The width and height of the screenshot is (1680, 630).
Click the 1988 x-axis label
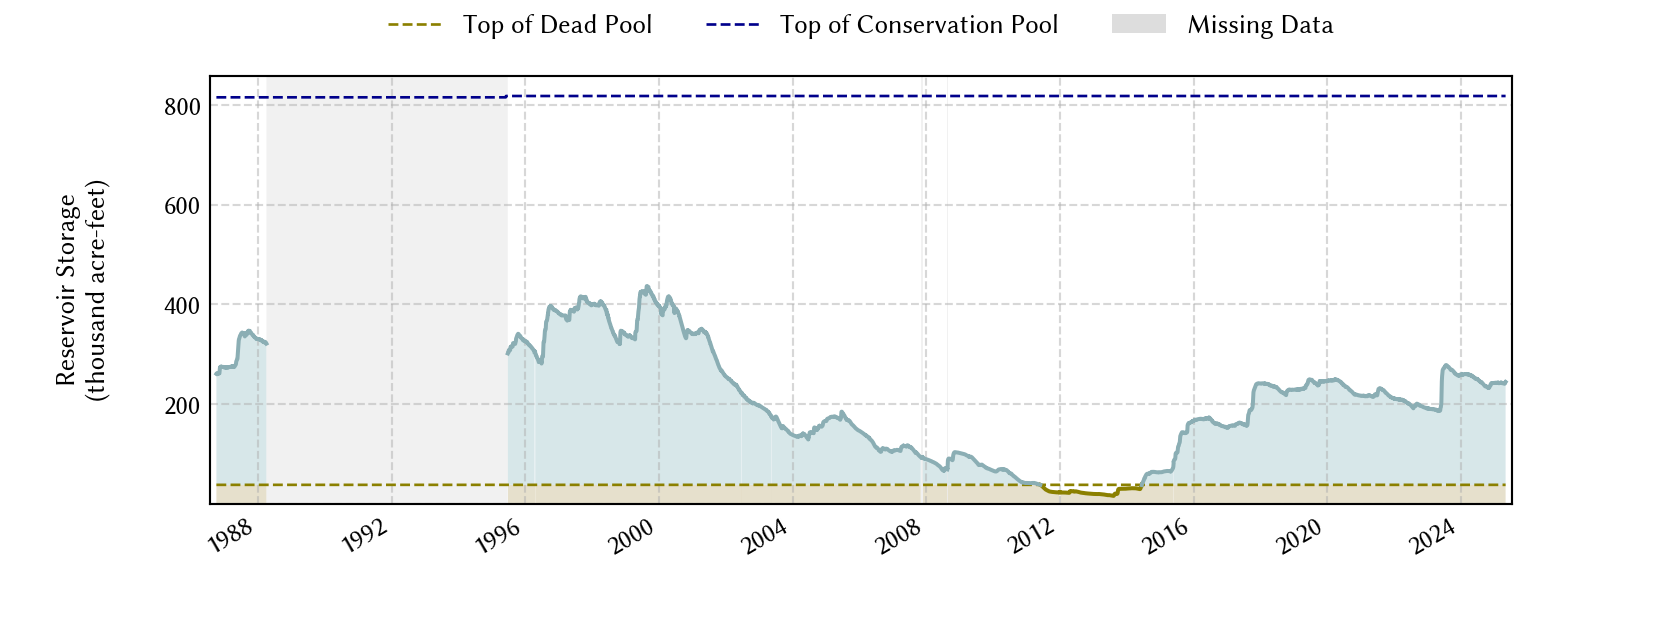point(230,537)
